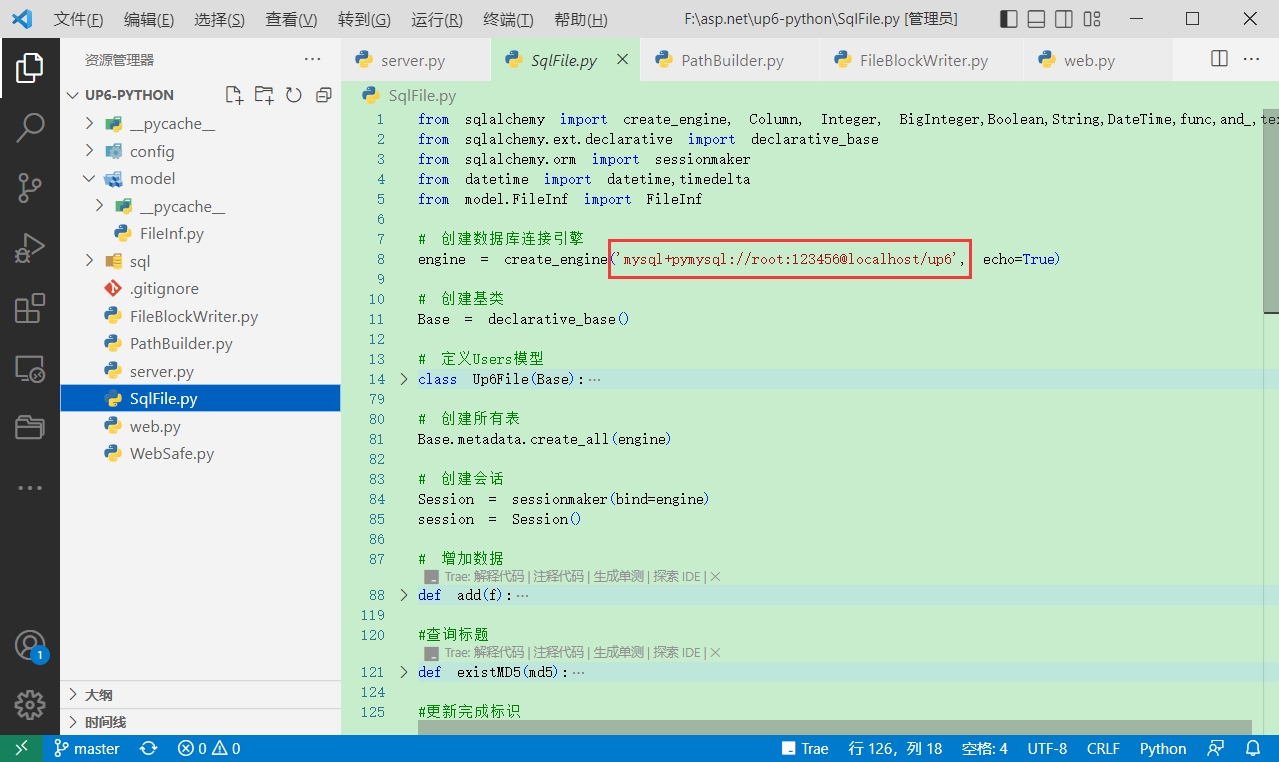Toggle secondary side bar layout button
The width and height of the screenshot is (1279, 762).
click(x=1064, y=19)
